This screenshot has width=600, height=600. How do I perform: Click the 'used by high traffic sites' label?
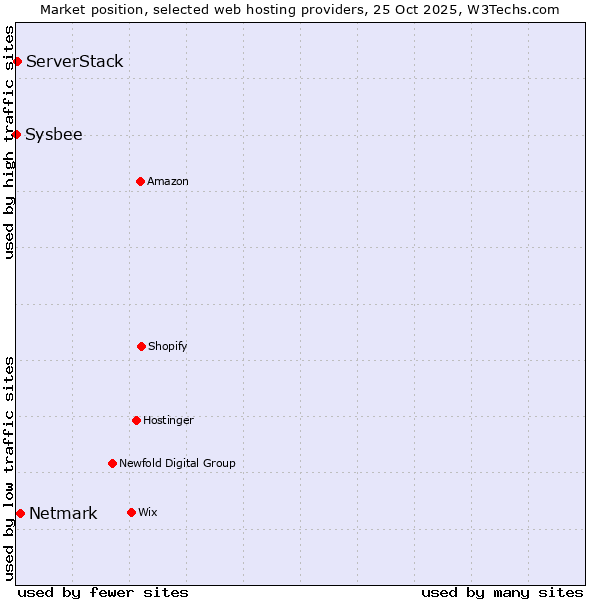click(x=9, y=143)
